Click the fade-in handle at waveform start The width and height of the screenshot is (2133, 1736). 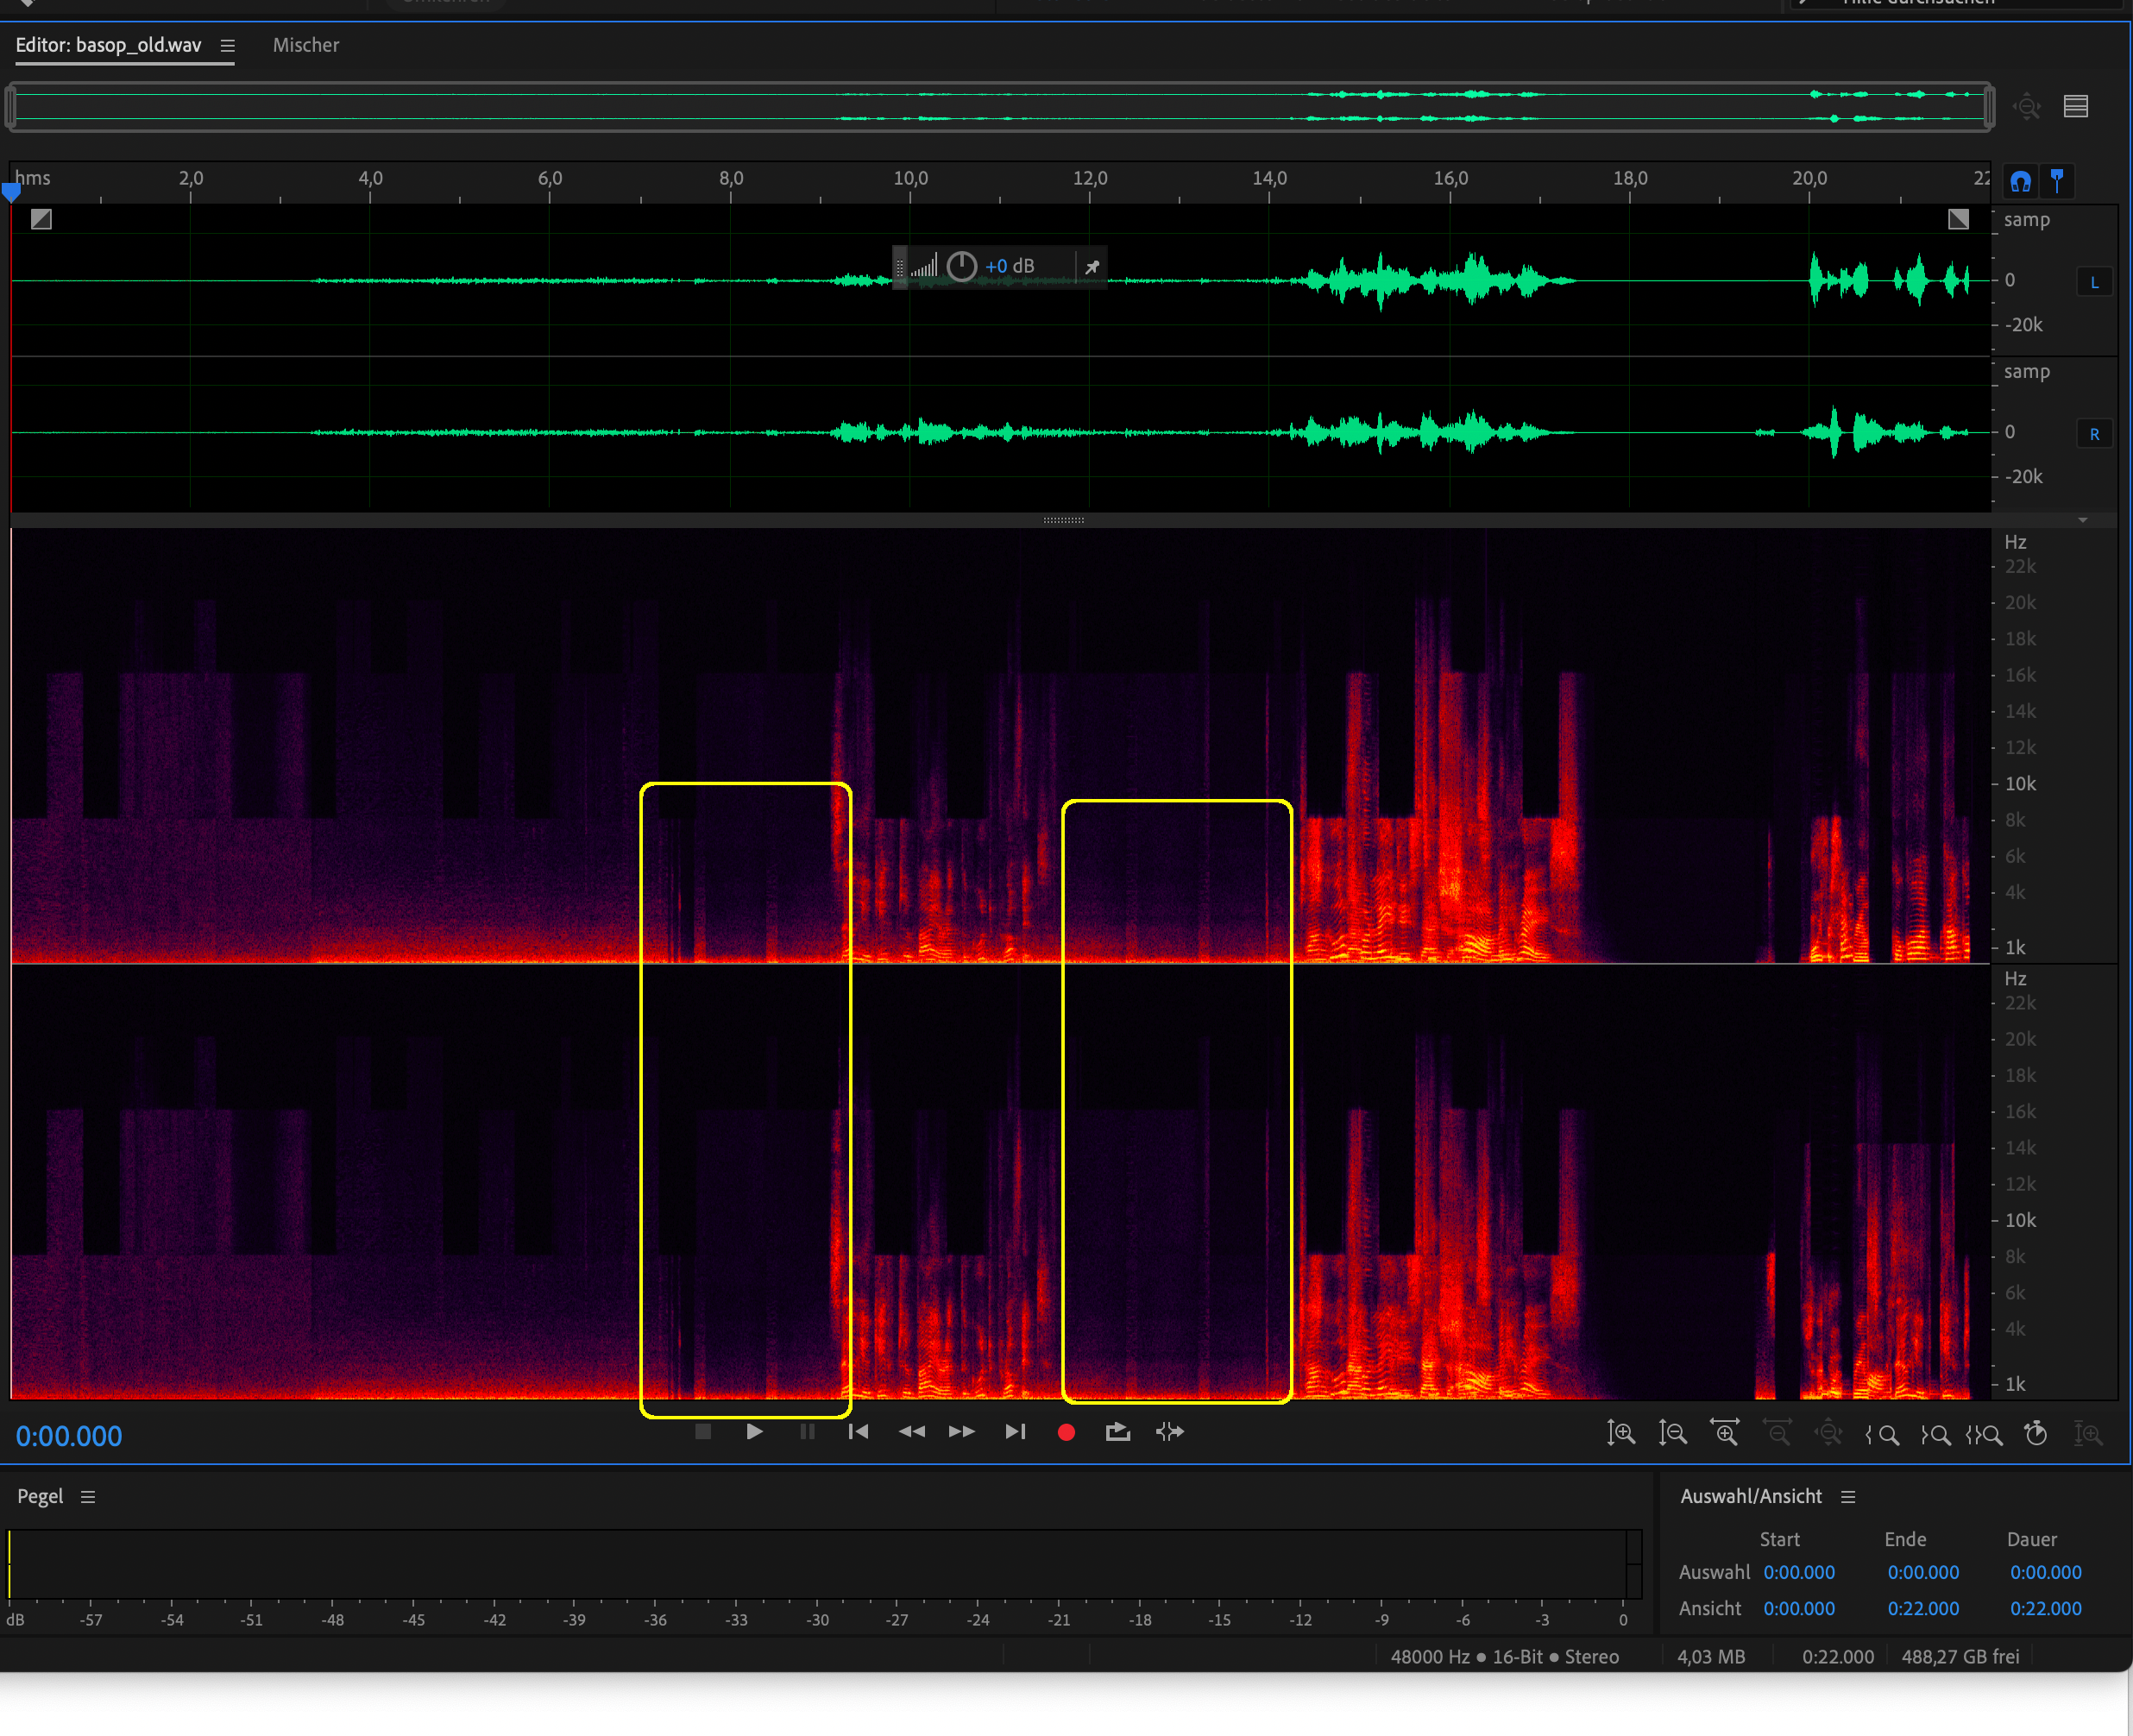(x=41, y=219)
